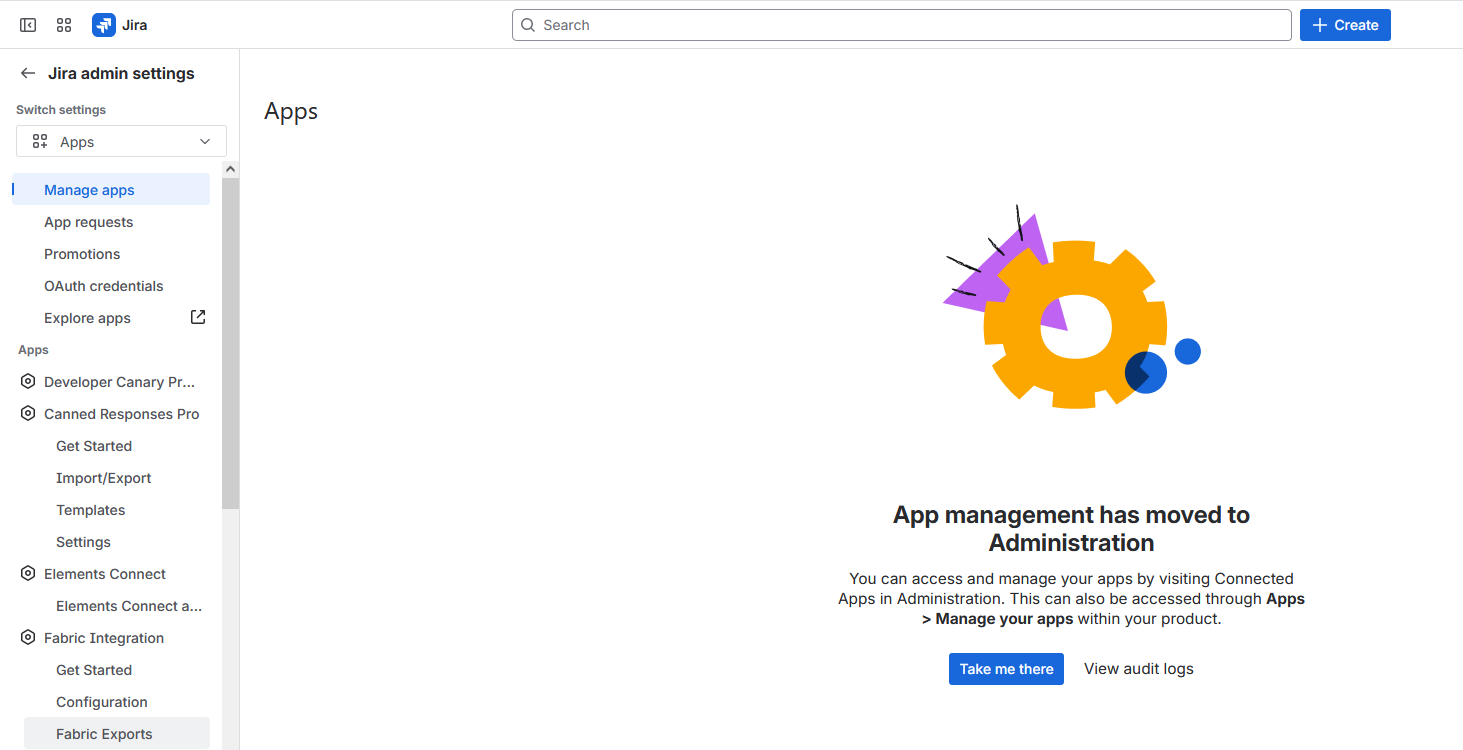Click the external link icon beside Explore apps

point(198,317)
